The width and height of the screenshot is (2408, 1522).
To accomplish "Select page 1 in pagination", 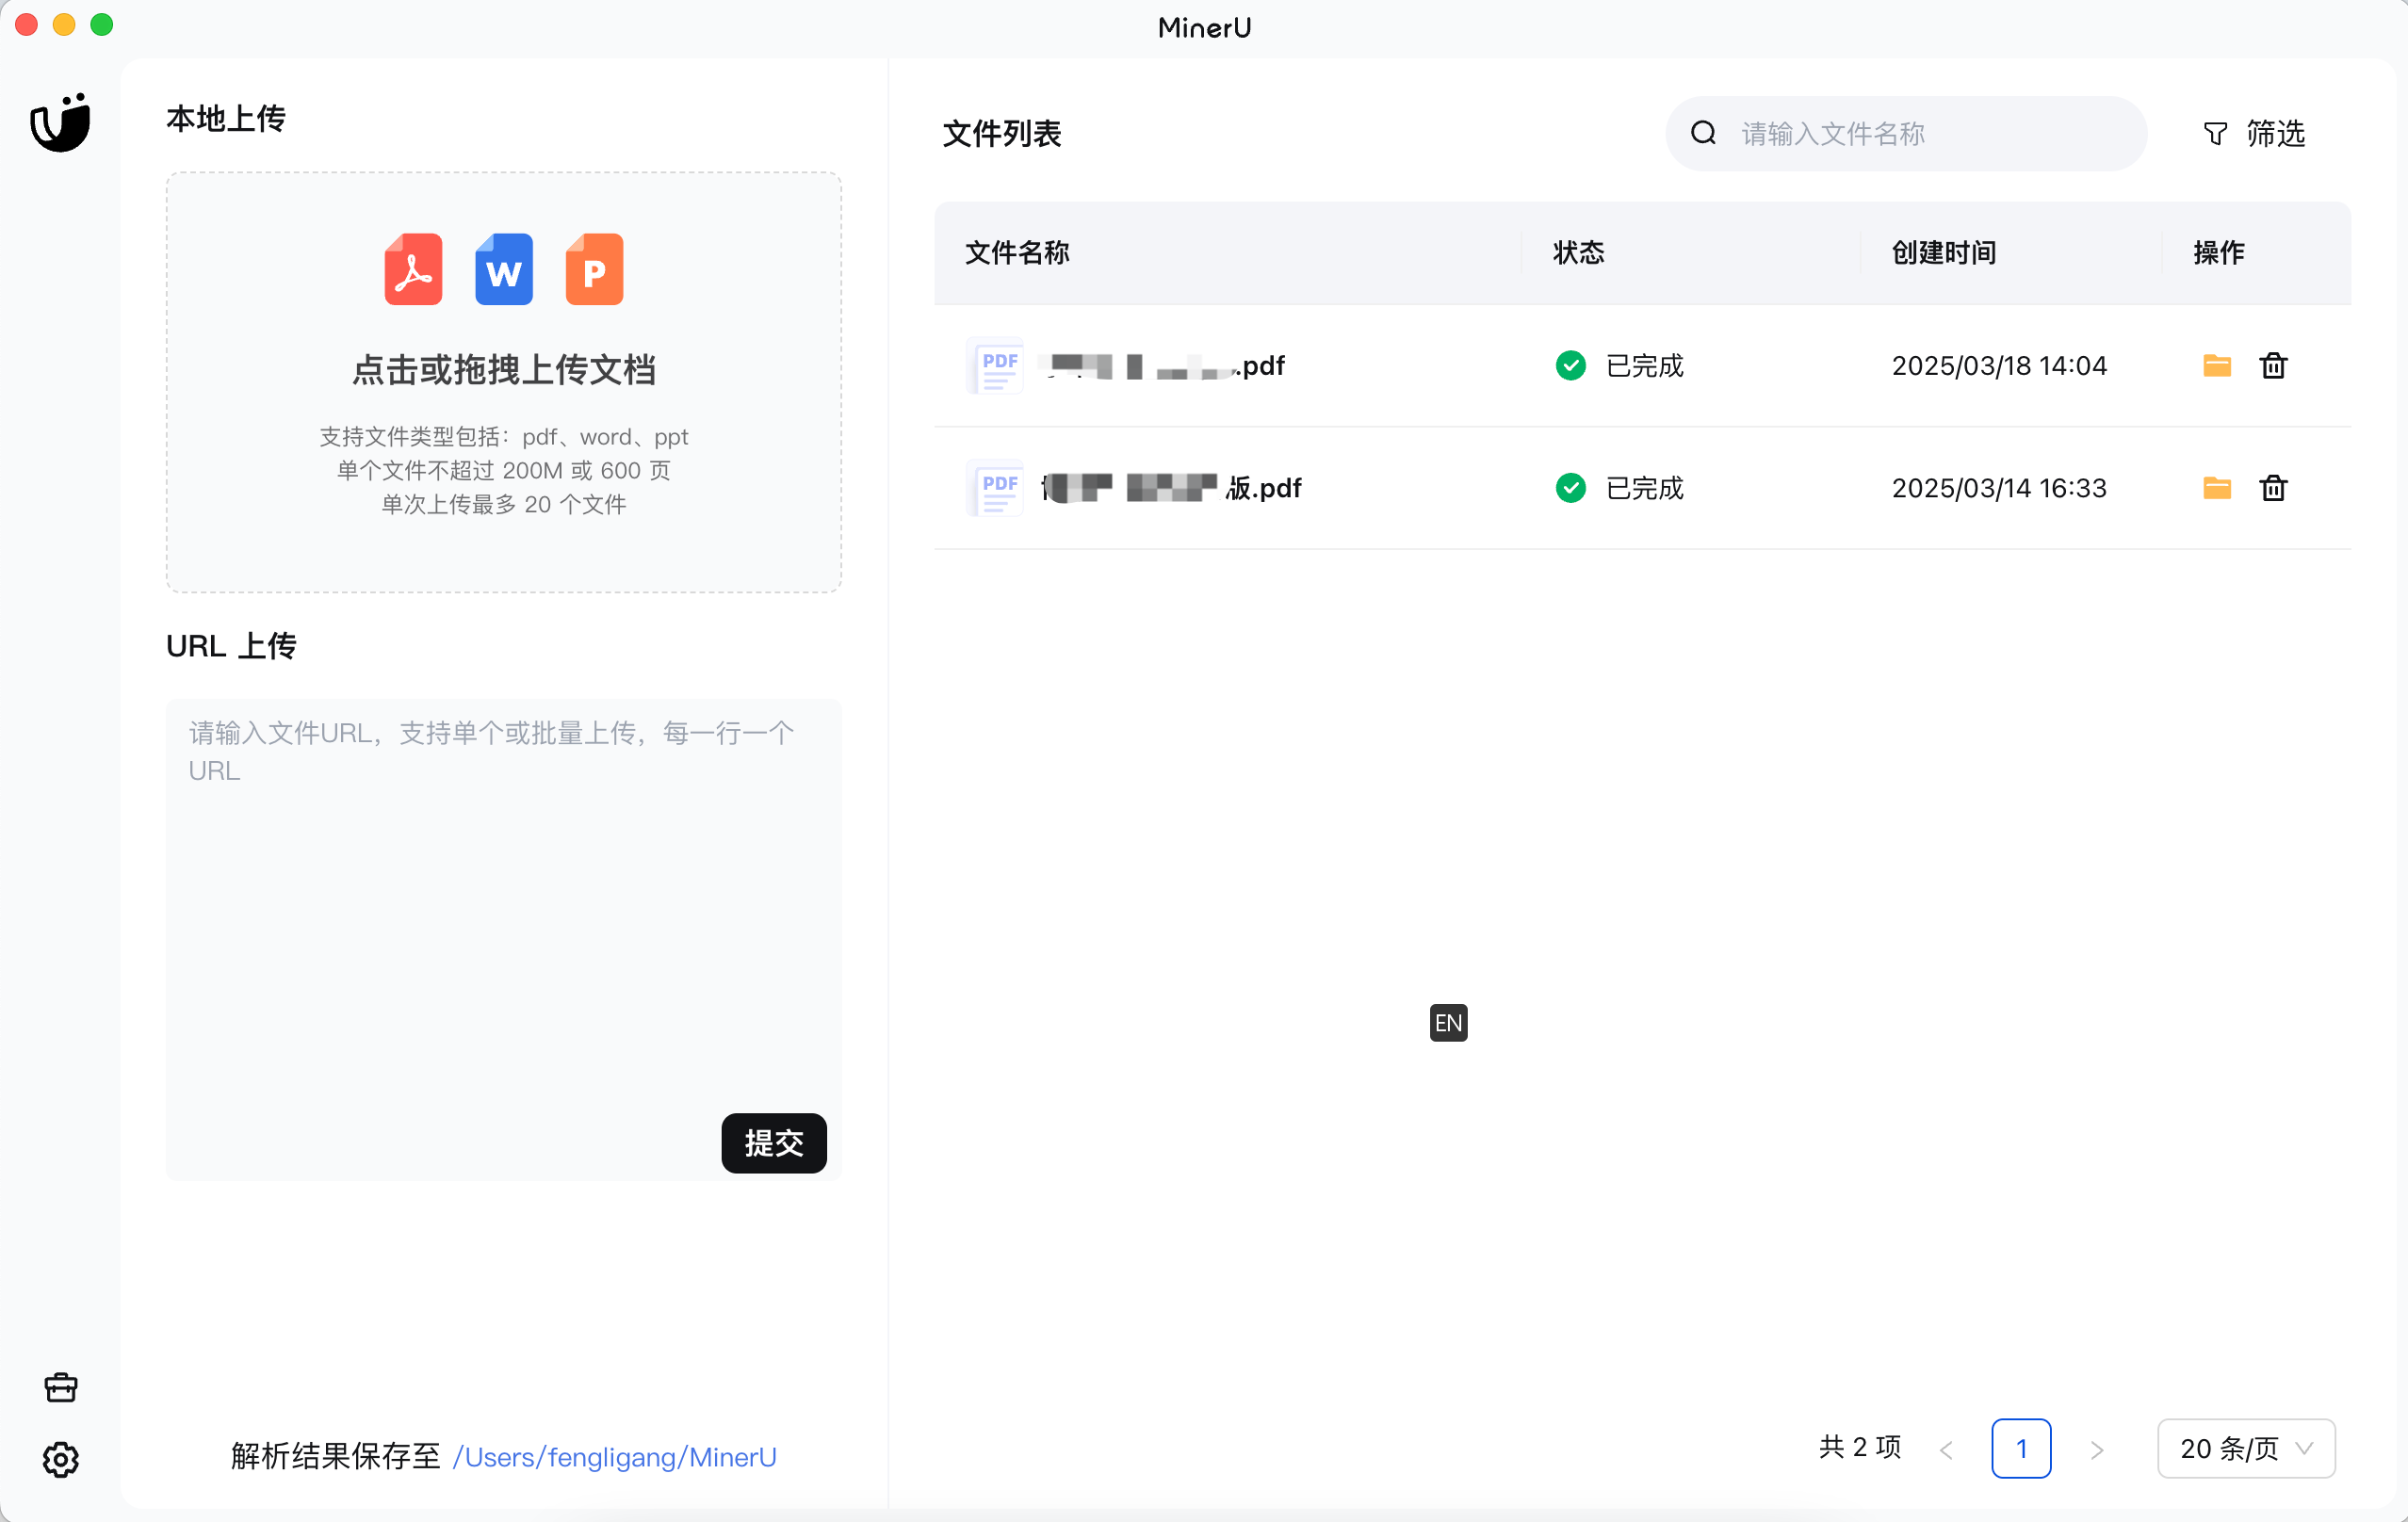I will 2021,1448.
